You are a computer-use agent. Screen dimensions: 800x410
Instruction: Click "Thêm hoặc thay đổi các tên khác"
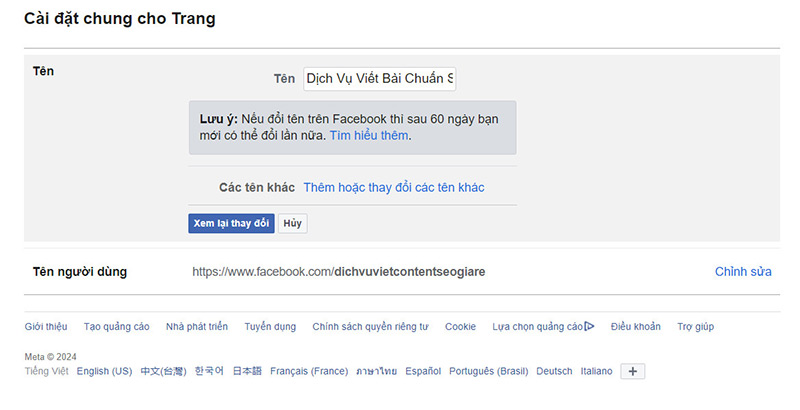click(394, 187)
